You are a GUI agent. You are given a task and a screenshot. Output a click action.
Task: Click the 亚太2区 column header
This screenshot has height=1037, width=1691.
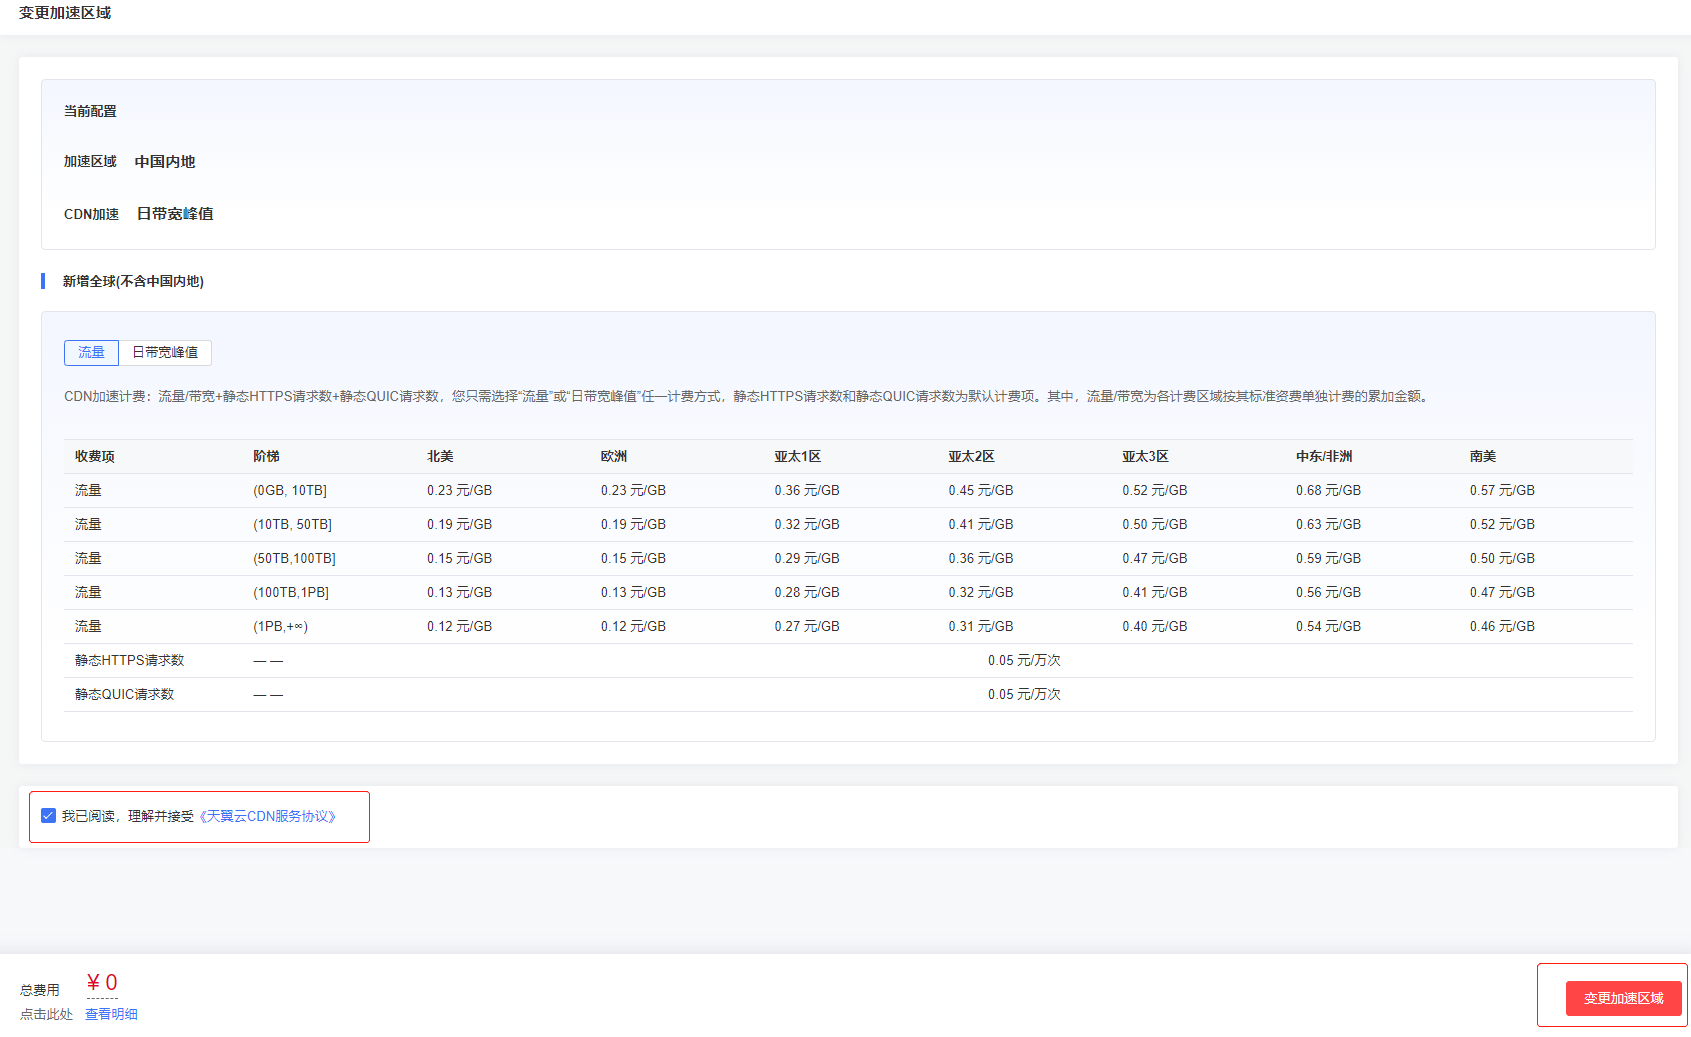[971, 456]
